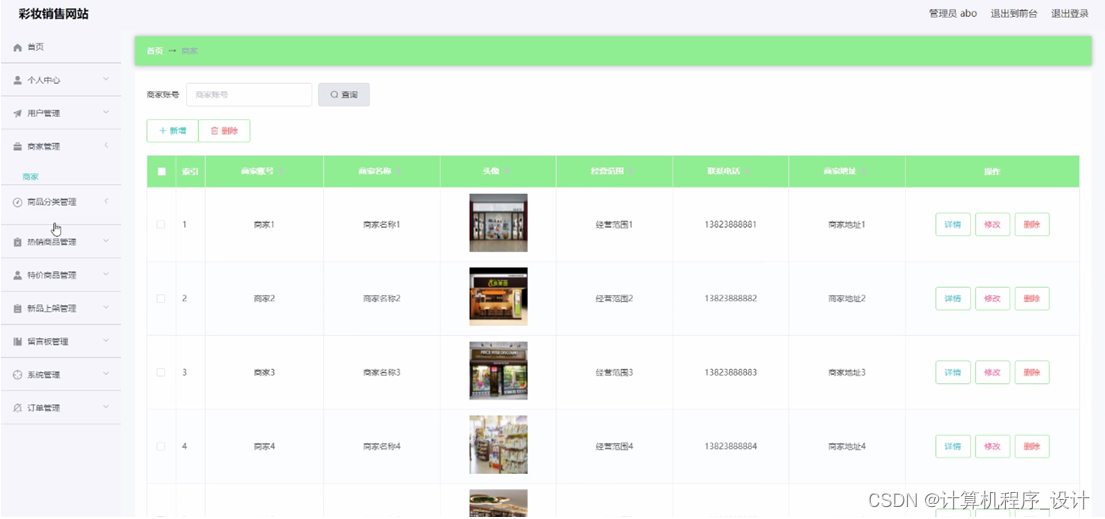1105x519 pixels.
Task: Collapse 商家管理 menu chevron
Action: [106, 145]
